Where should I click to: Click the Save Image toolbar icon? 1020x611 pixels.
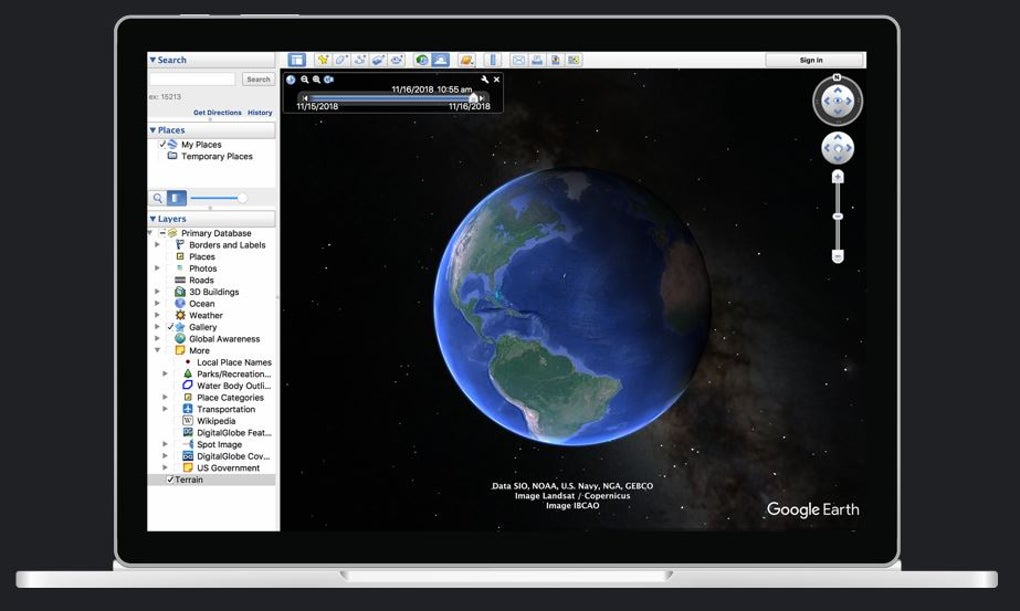tap(555, 60)
